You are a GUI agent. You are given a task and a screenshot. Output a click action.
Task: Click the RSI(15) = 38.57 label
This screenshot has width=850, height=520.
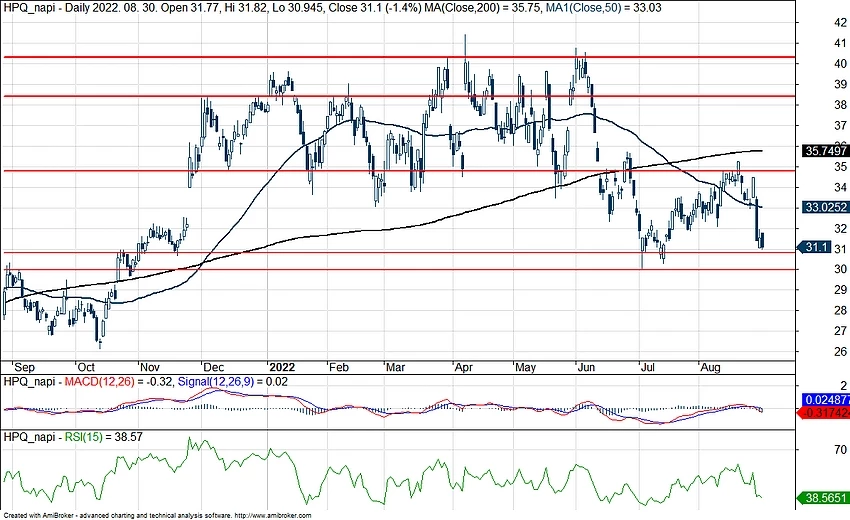[104, 436]
